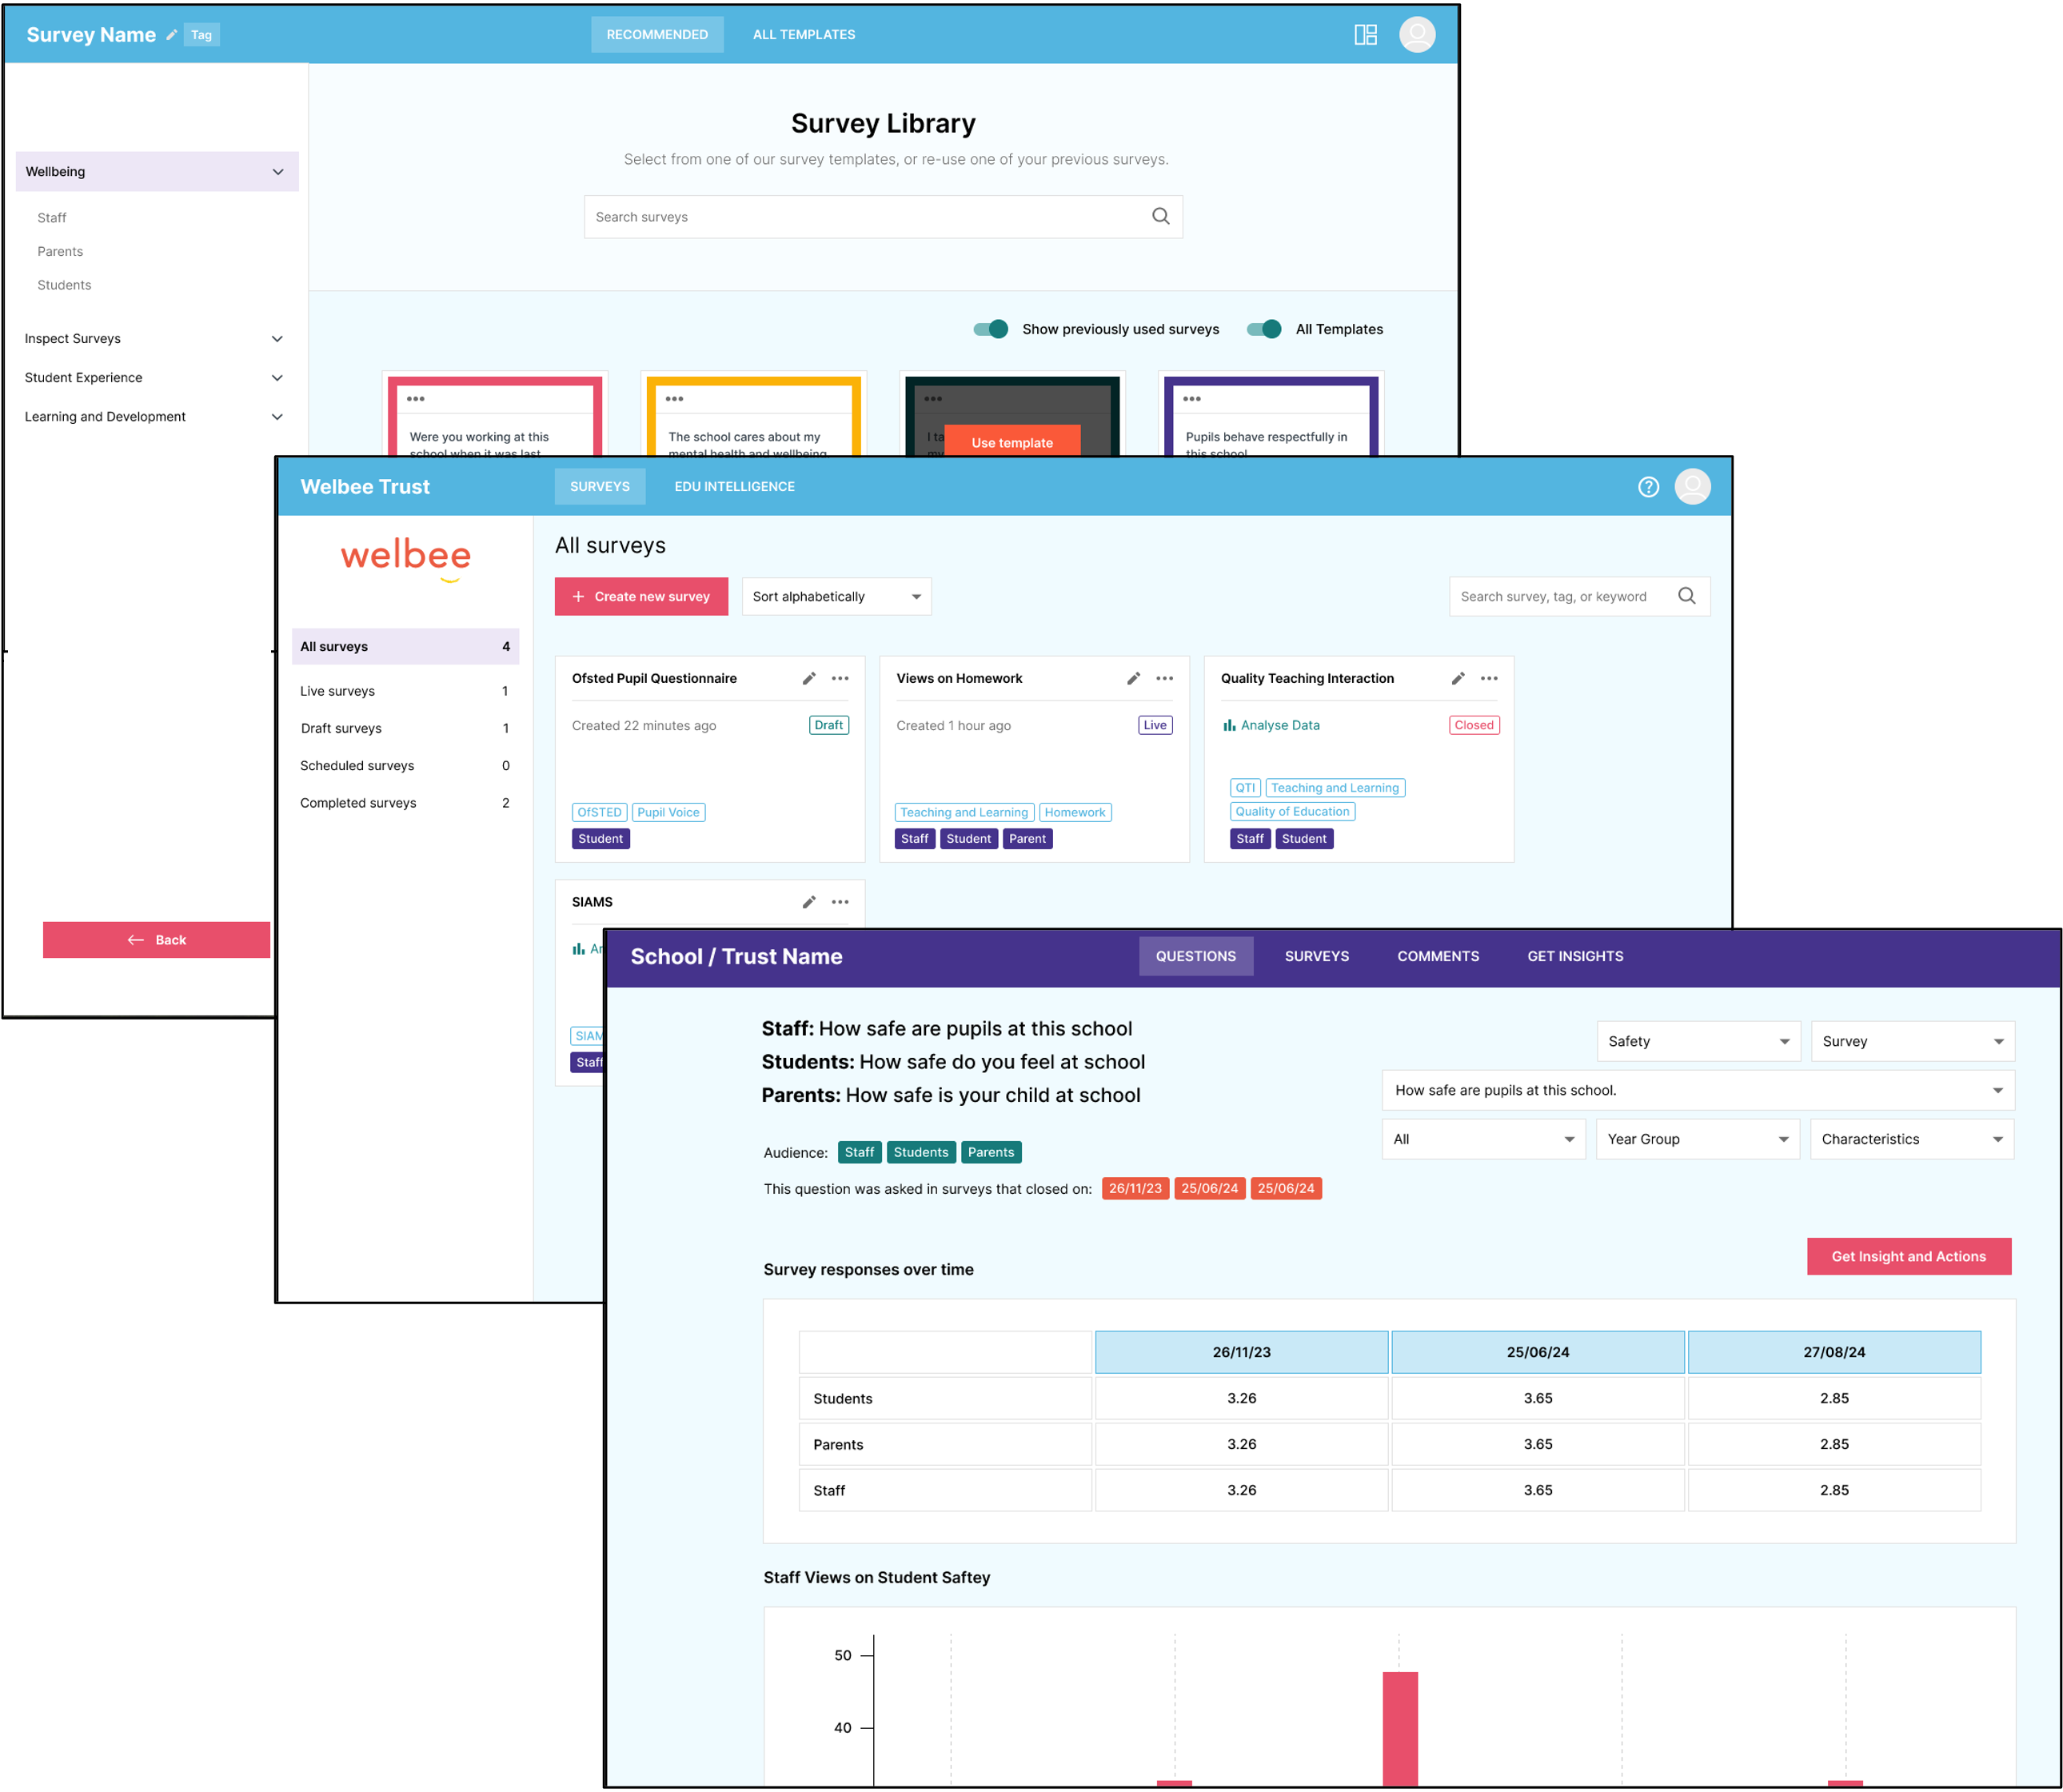Toggle Show previously used surveys switch
2063x1792 pixels.
click(x=991, y=330)
